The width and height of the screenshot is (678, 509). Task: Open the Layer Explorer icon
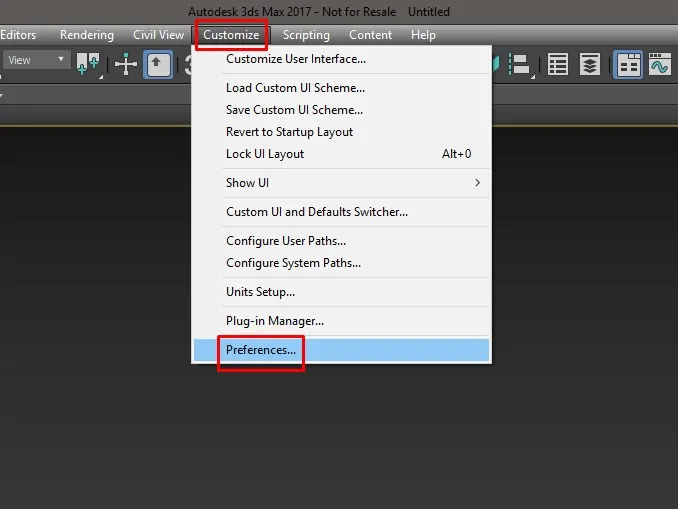click(591, 65)
